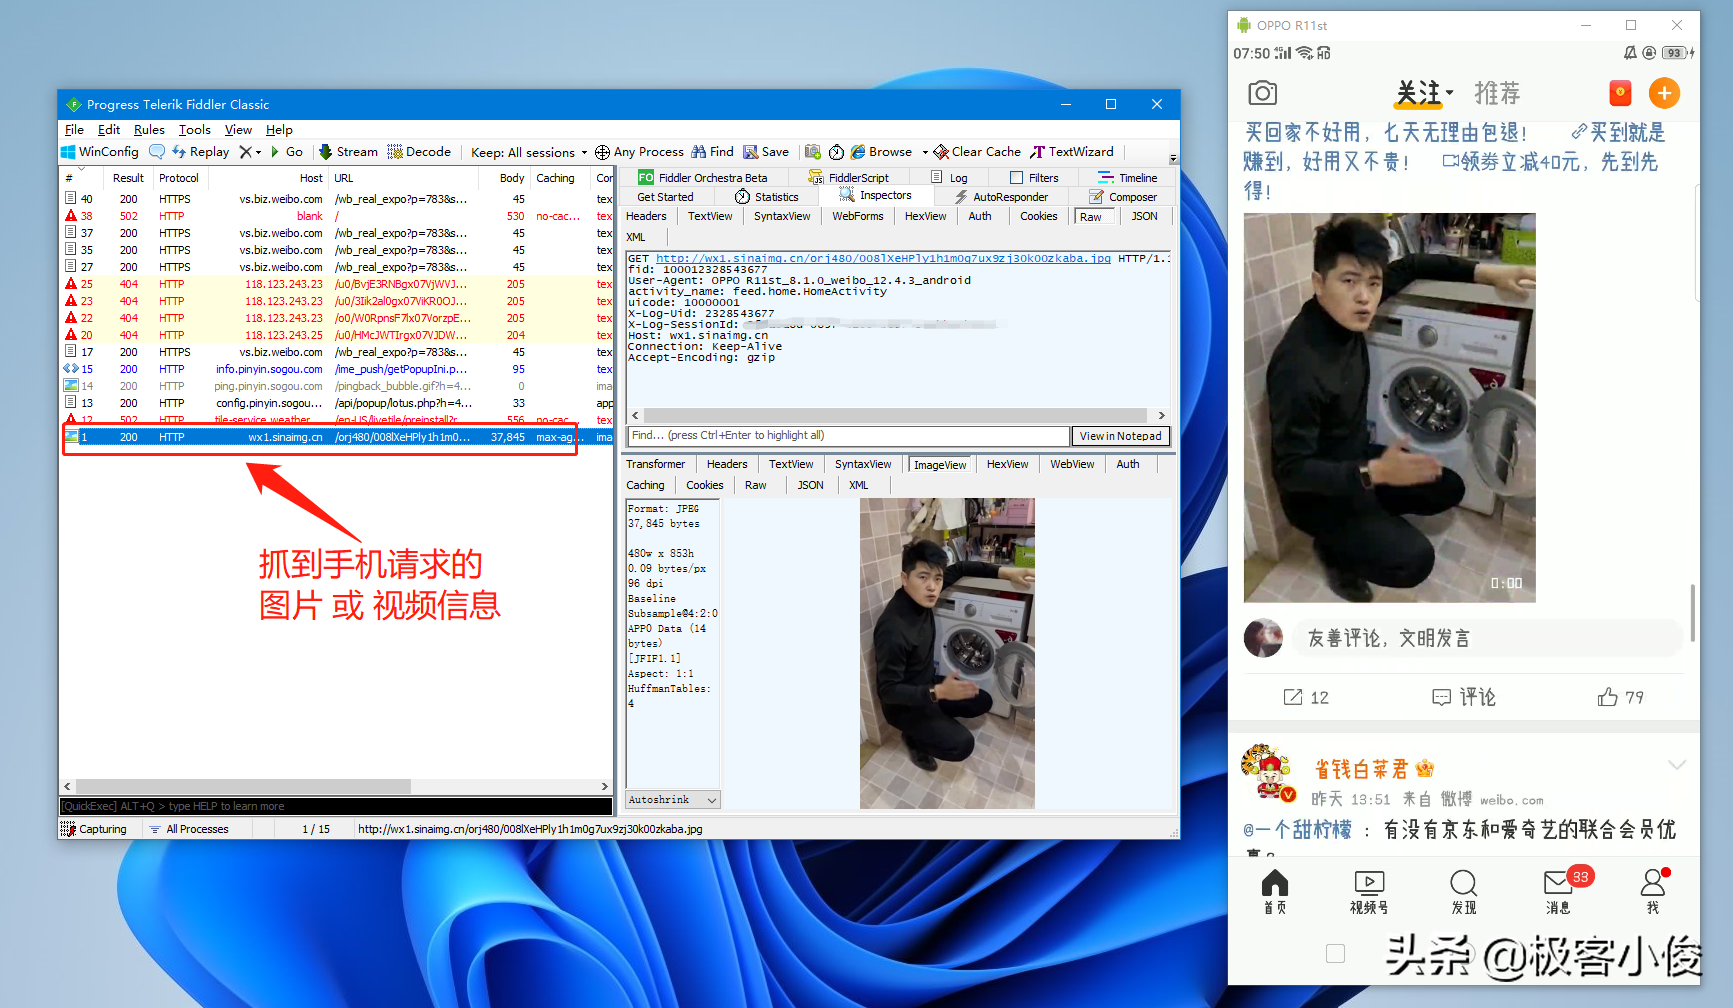Enable the checkbox beside 头条 watermark
The width and height of the screenshot is (1733, 1008).
(1335, 953)
